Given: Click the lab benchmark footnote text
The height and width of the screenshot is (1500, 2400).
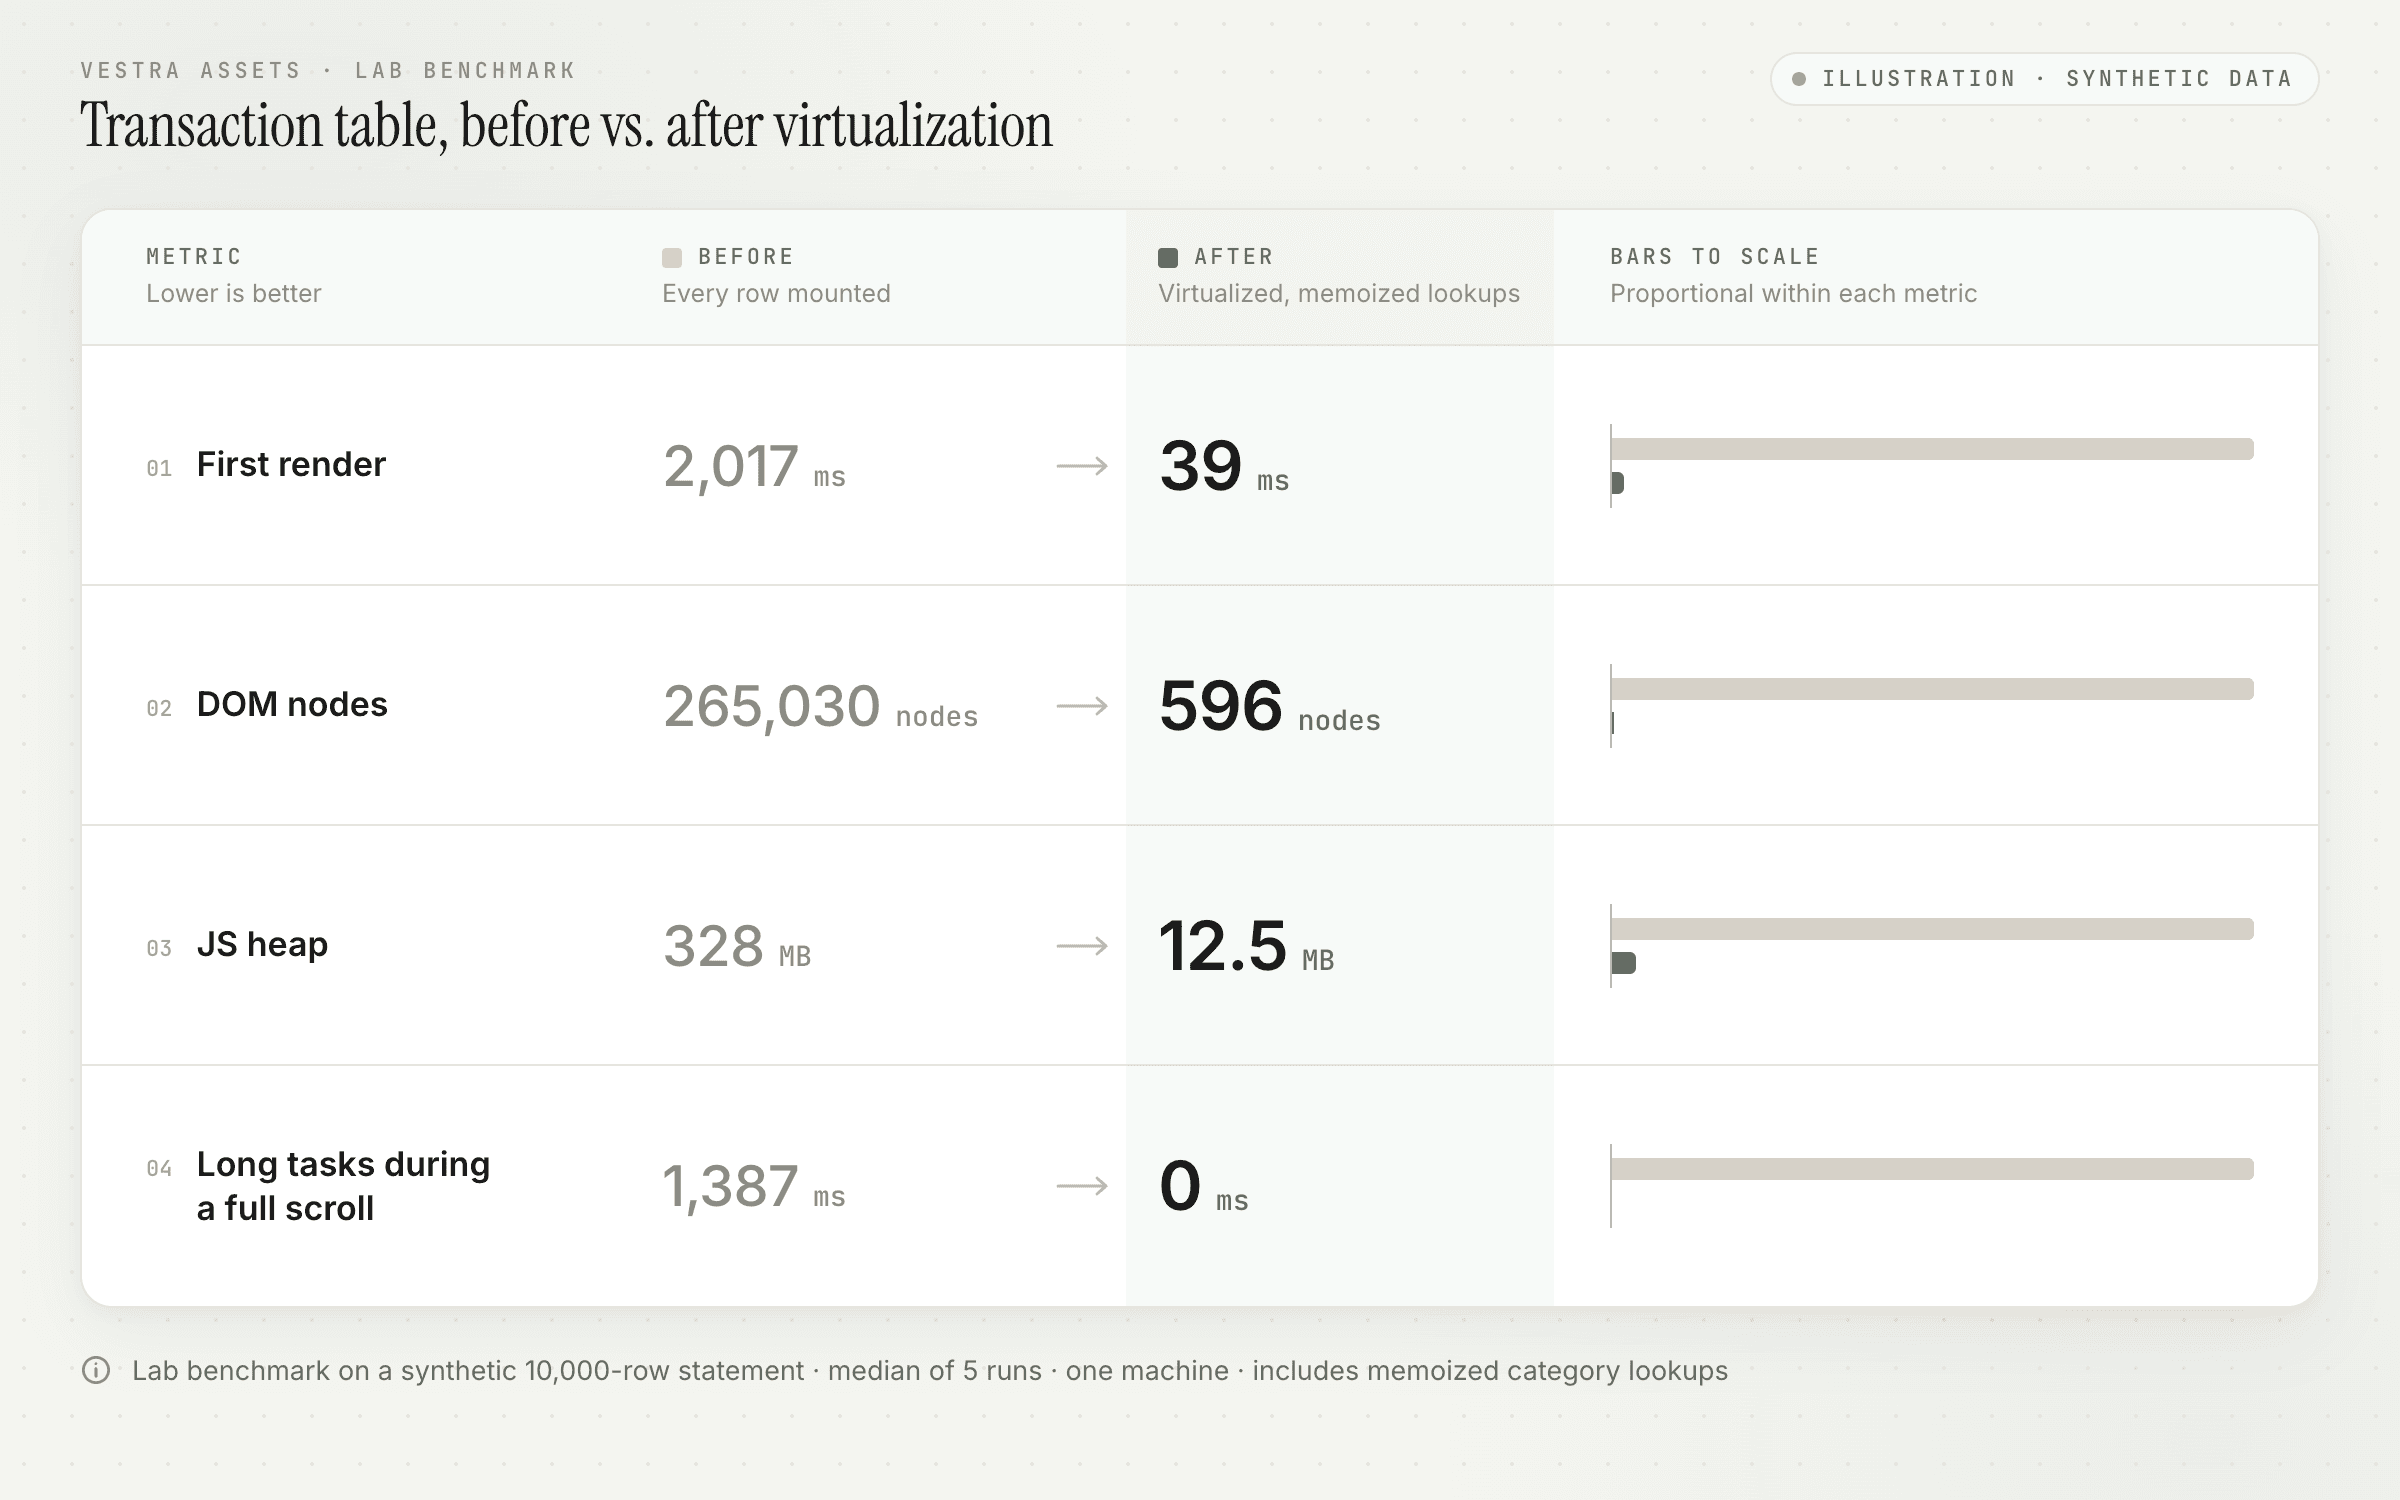Looking at the screenshot, I should click(x=930, y=1371).
